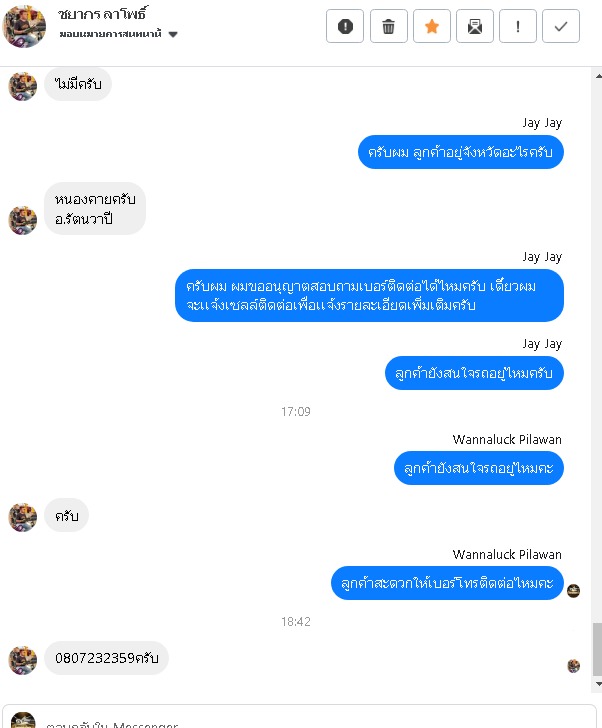This screenshot has width=602, height=728.
Task: Click the Wannaluck Pilawan sender name above the 'สนใจรถ' message
Action: pyautogui.click(x=507, y=439)
